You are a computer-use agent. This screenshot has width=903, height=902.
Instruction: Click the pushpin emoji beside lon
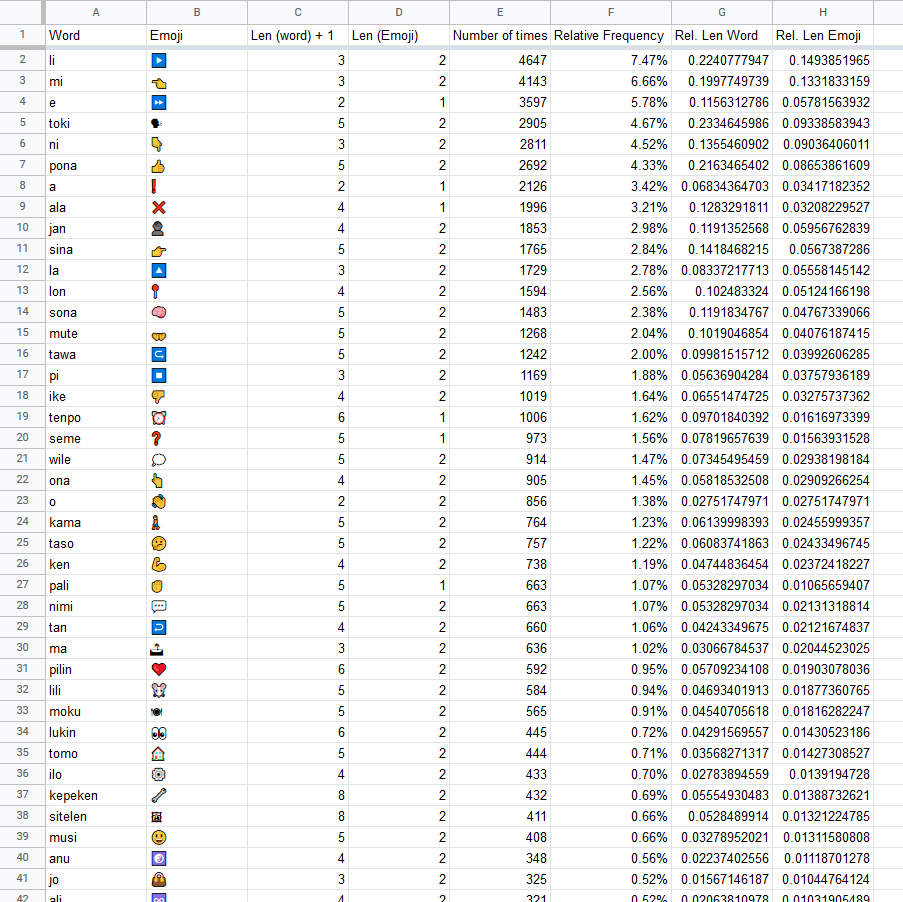point(155,291)
